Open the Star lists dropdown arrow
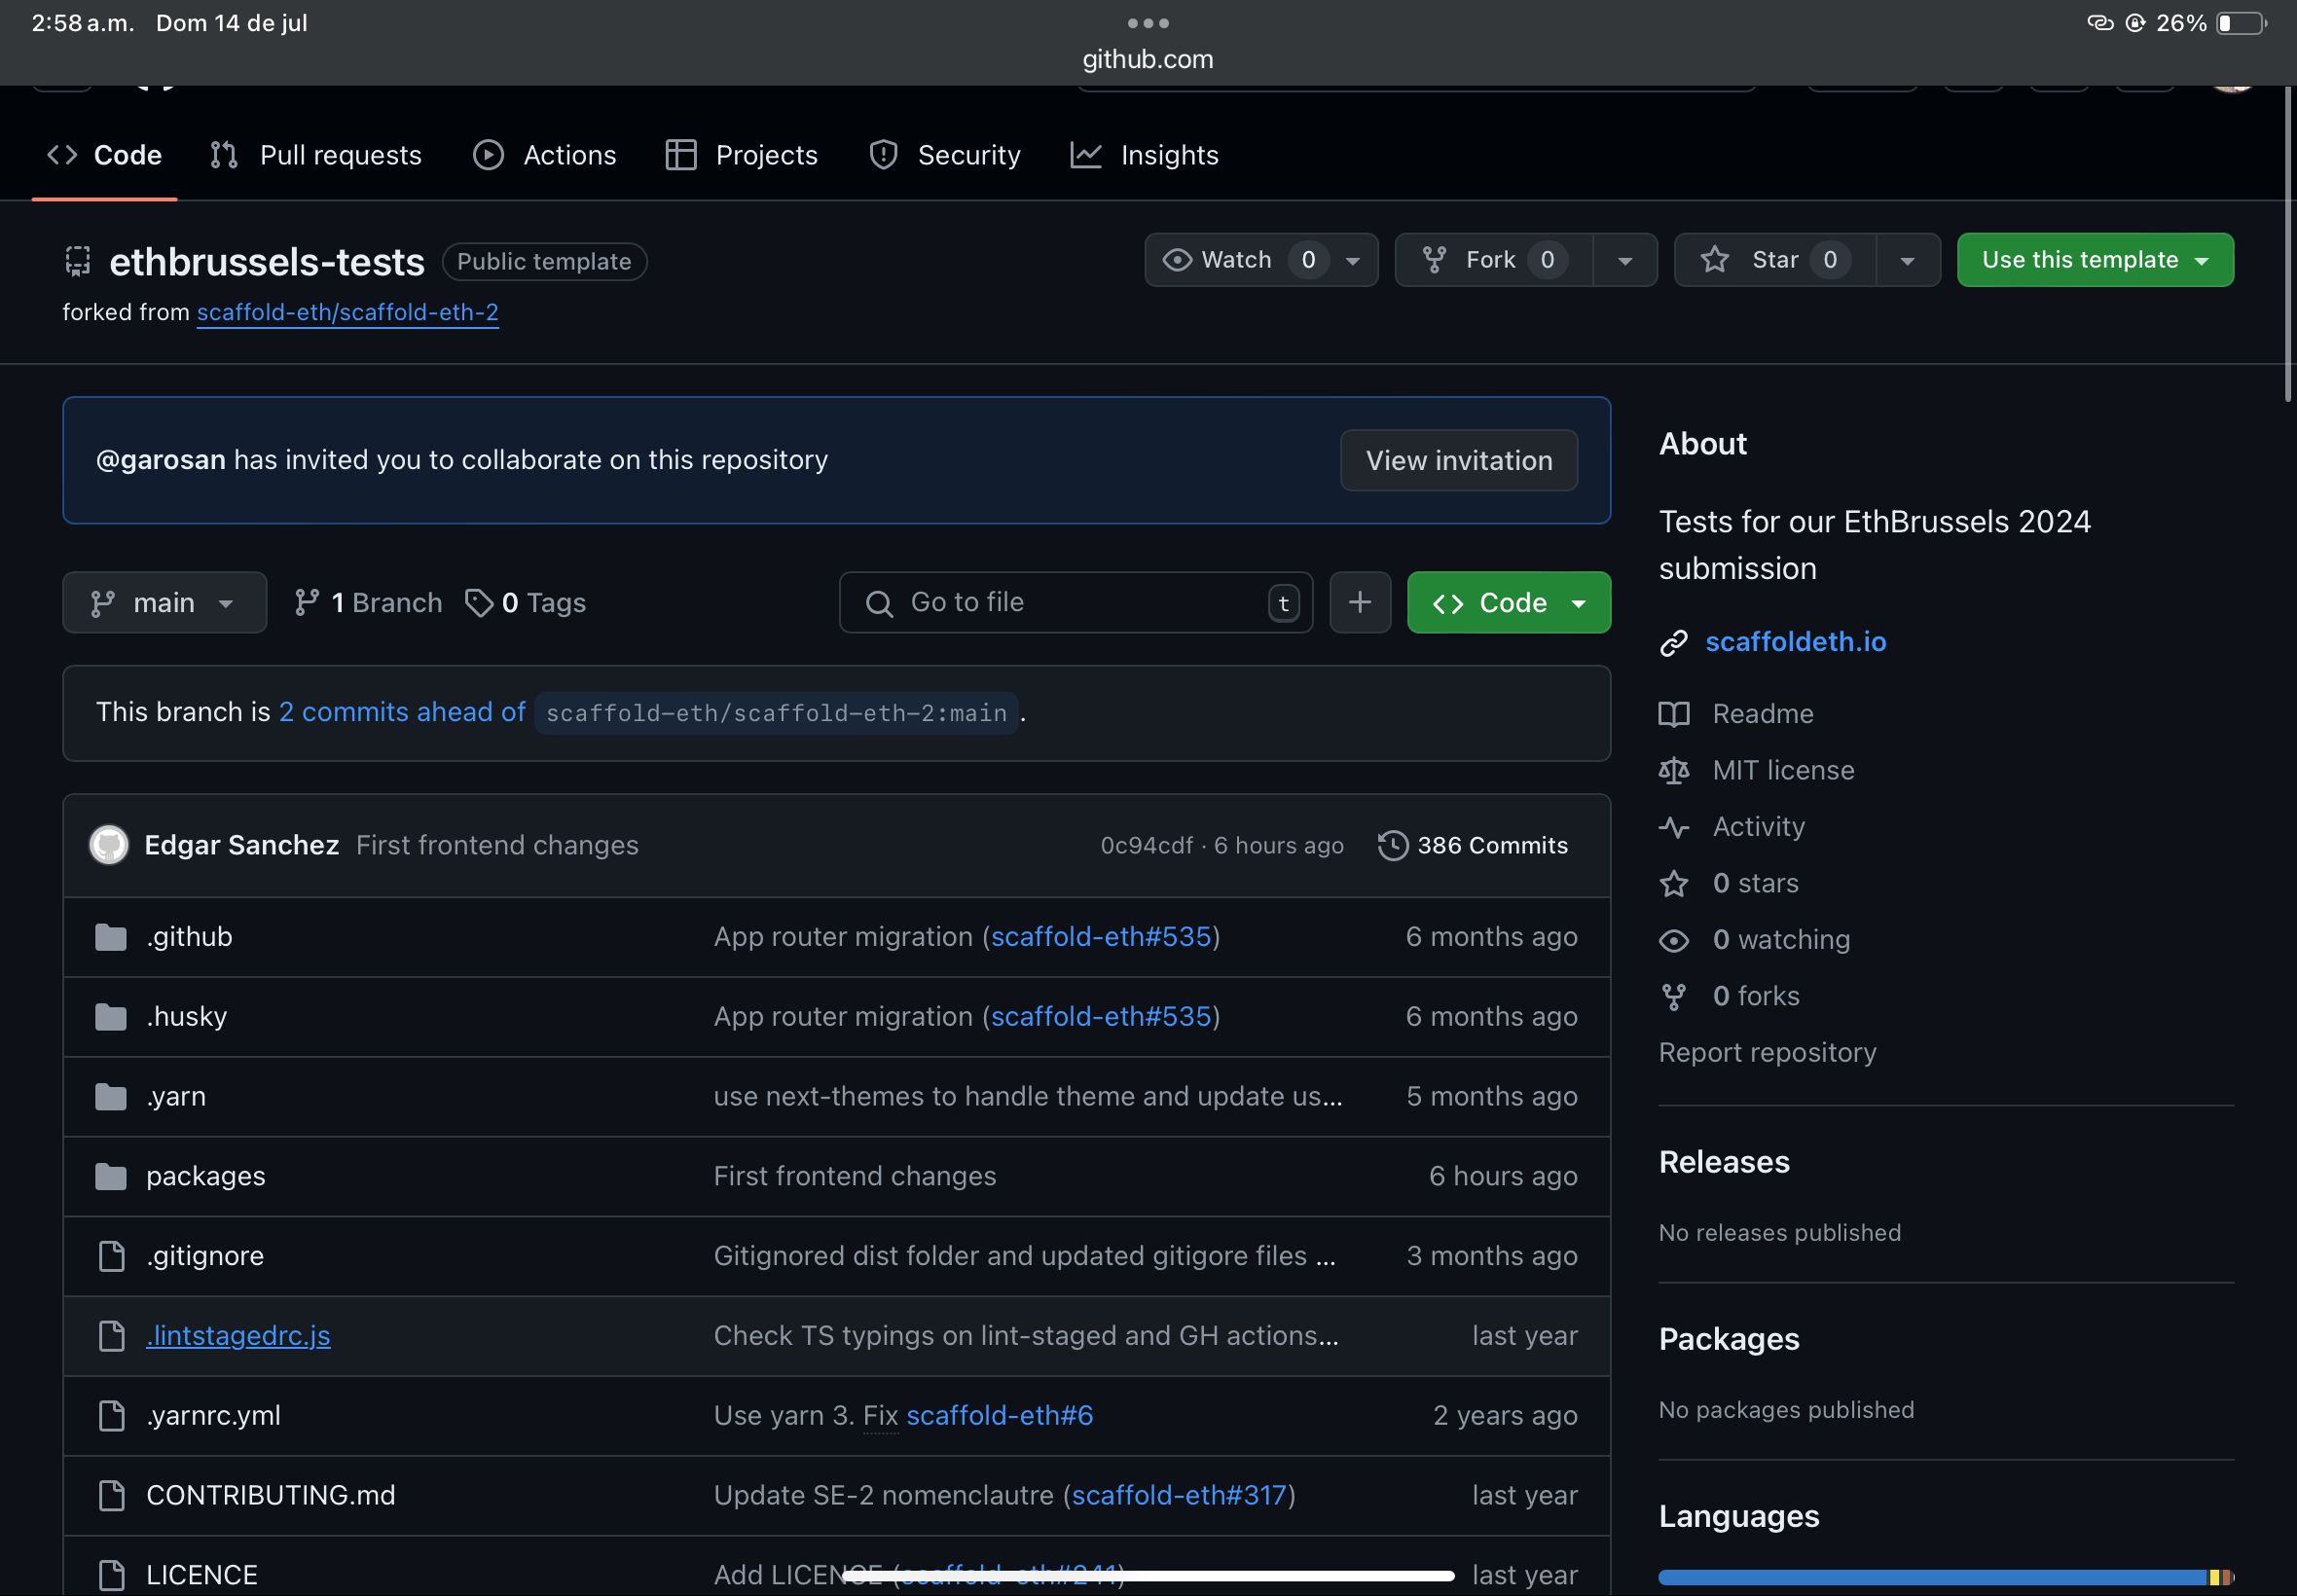 (x=1908, y=260)
